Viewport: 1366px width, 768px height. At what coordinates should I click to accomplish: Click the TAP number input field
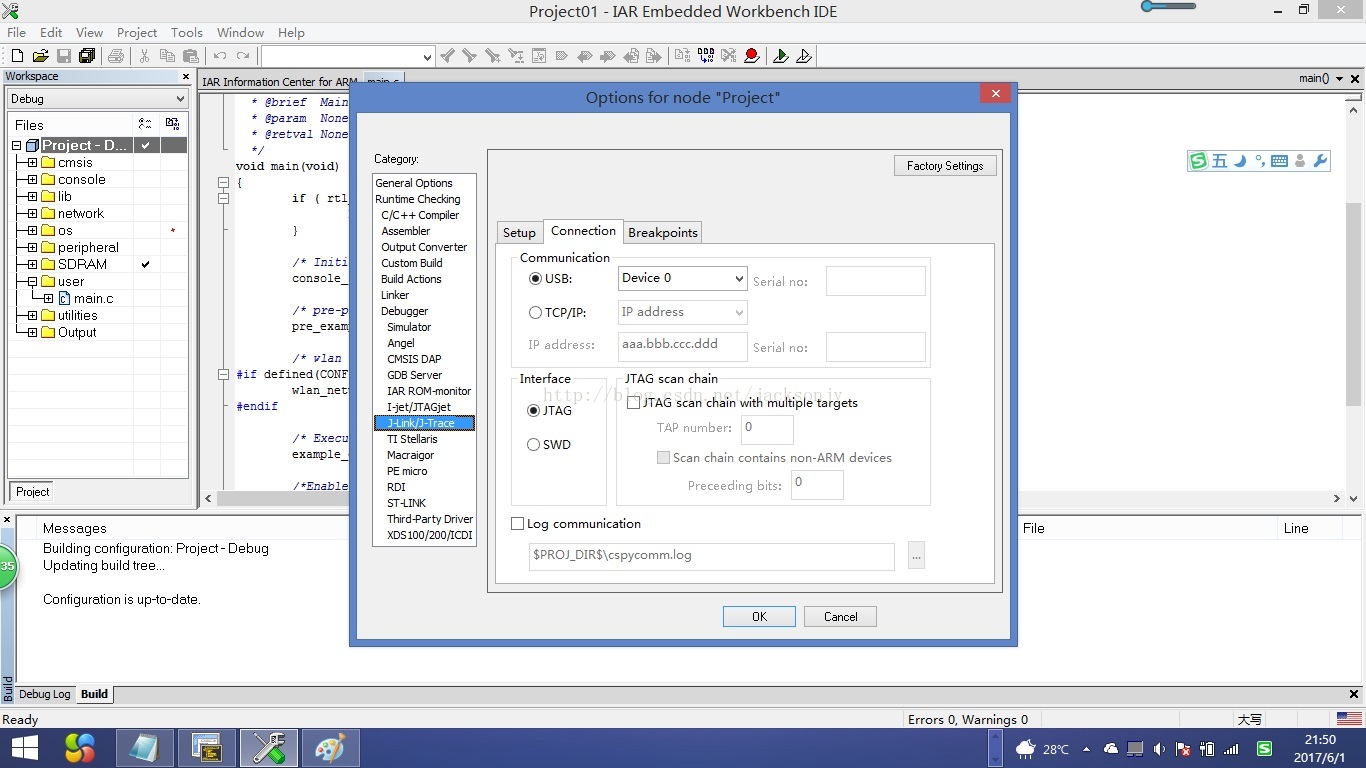point(767,429)
